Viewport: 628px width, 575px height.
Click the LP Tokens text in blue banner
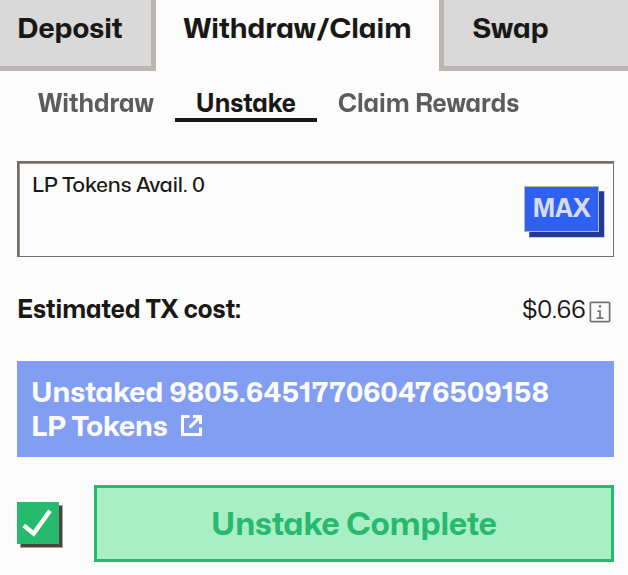tap(100, 427)
